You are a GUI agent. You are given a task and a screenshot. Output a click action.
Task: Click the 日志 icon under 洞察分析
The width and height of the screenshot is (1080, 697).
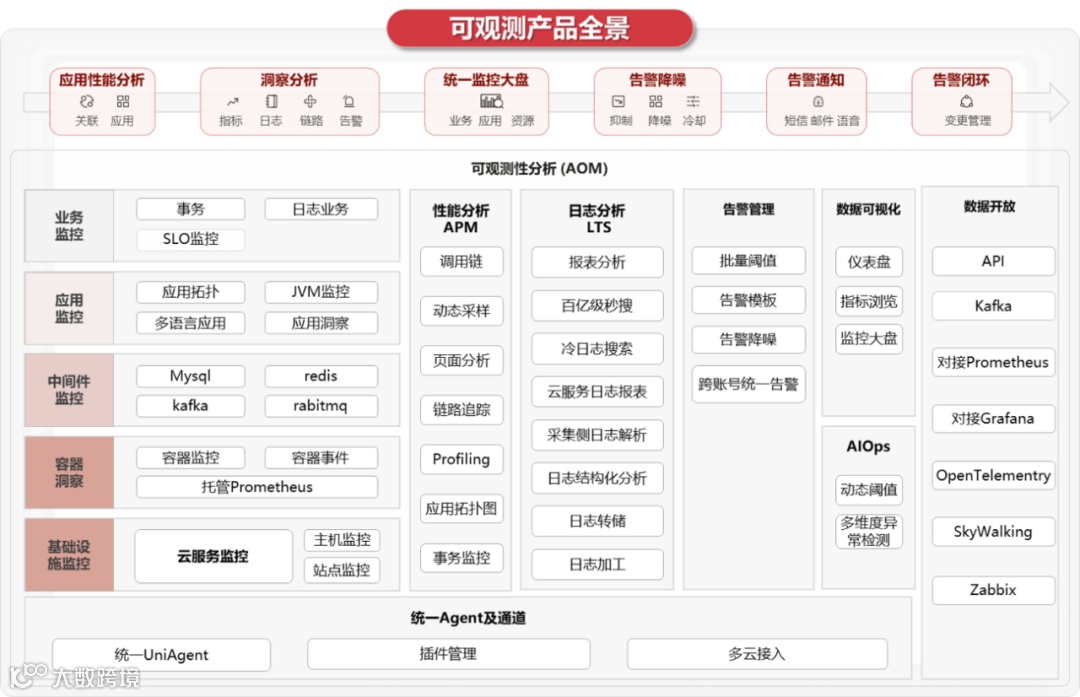pos(271,102)
